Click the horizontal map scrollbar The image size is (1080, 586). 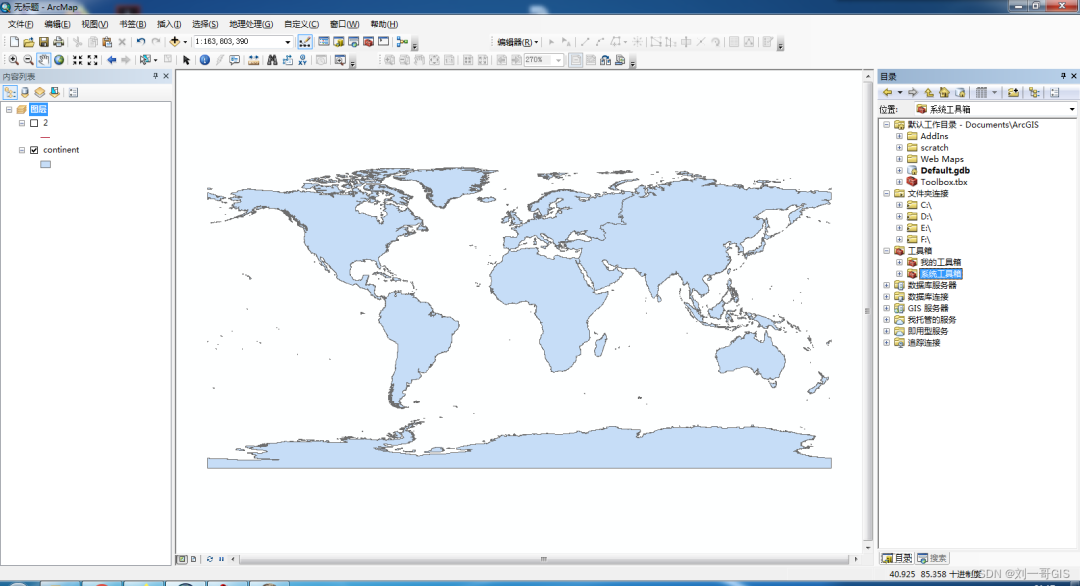pyautogui.click(x=543, y=559)
